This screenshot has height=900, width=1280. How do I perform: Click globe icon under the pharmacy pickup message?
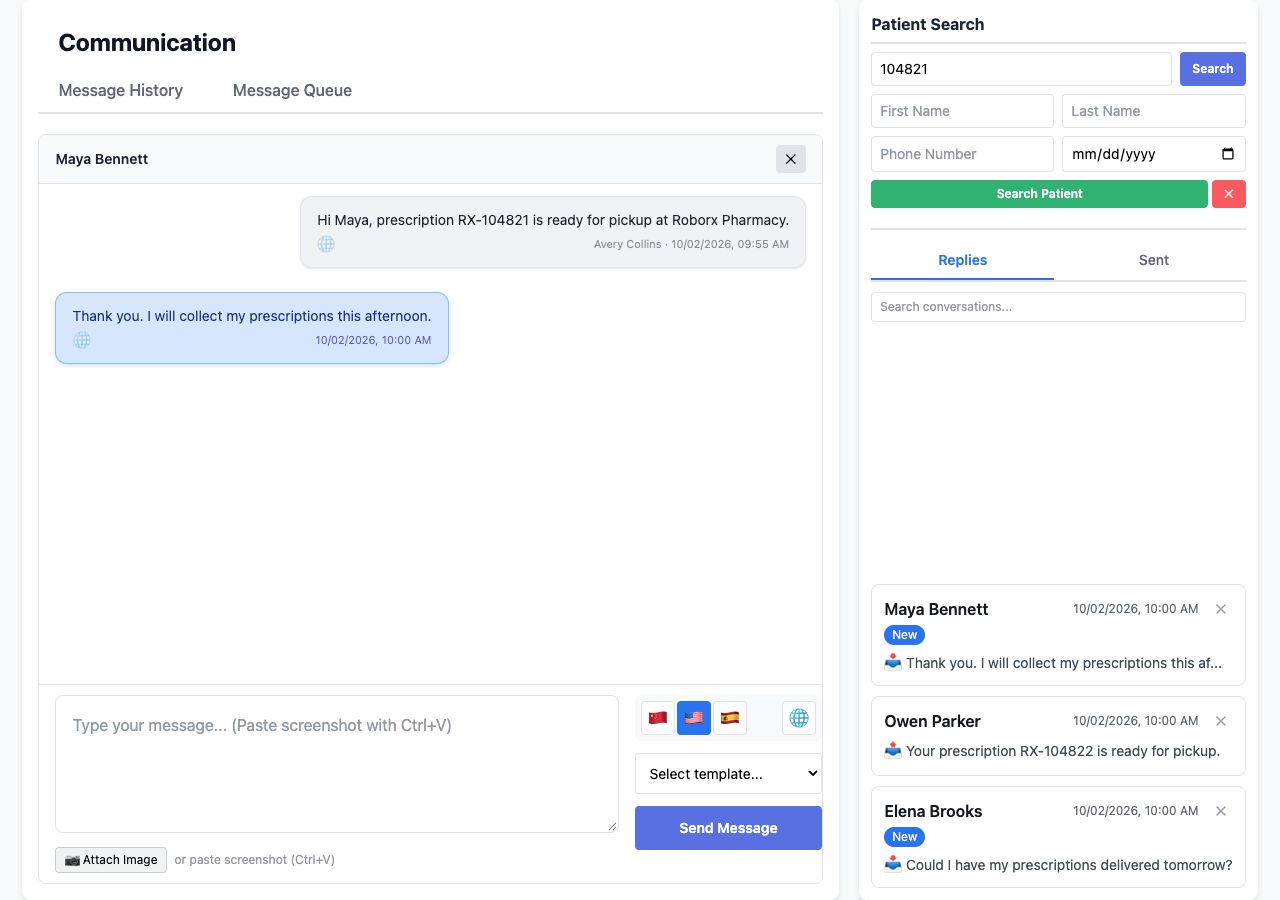[326, 244]
